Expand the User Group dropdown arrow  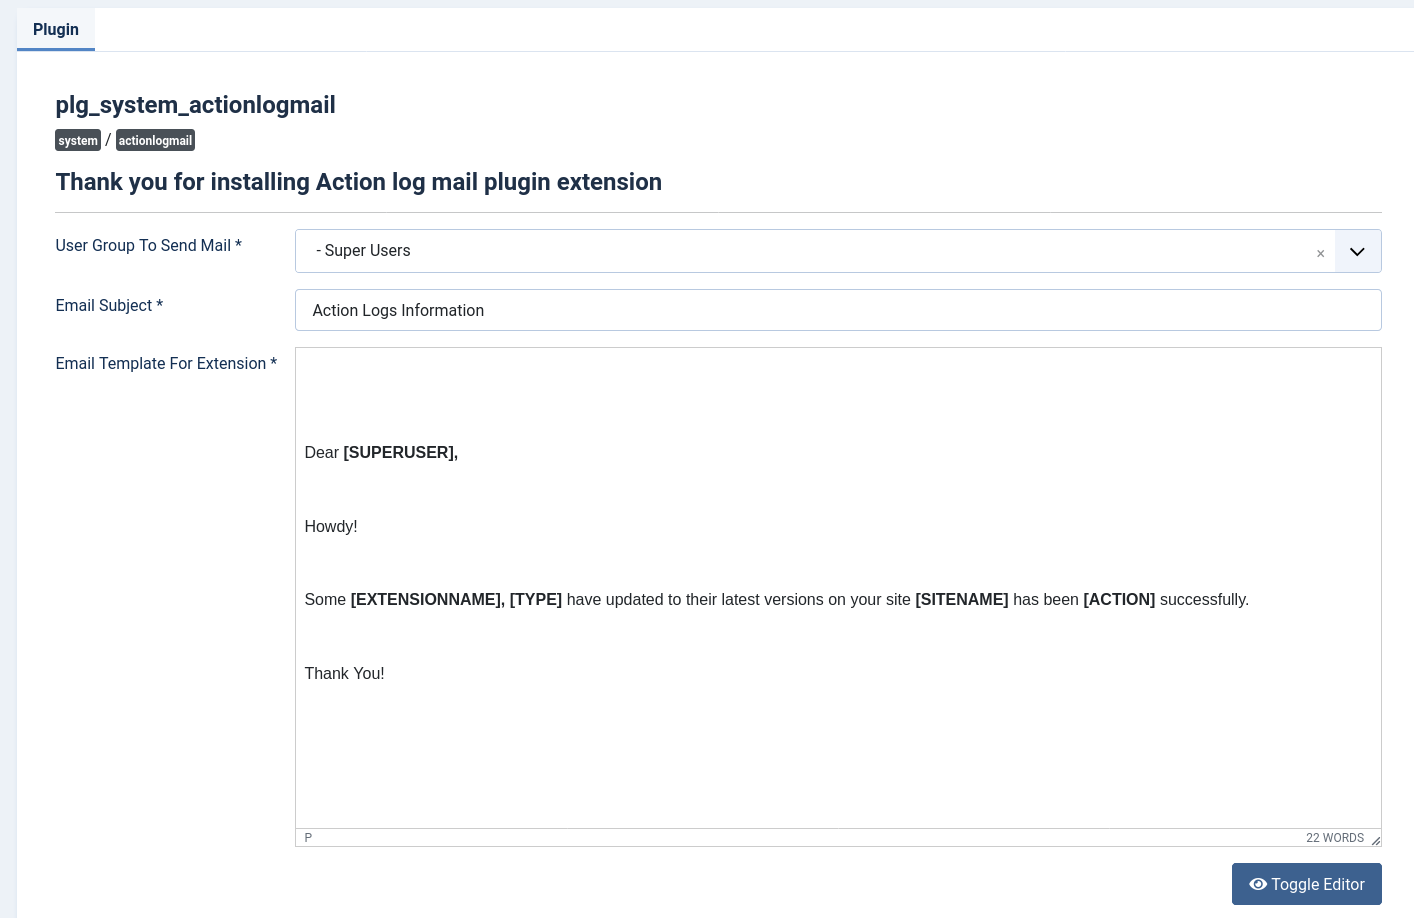click(x=1357, y=251)
